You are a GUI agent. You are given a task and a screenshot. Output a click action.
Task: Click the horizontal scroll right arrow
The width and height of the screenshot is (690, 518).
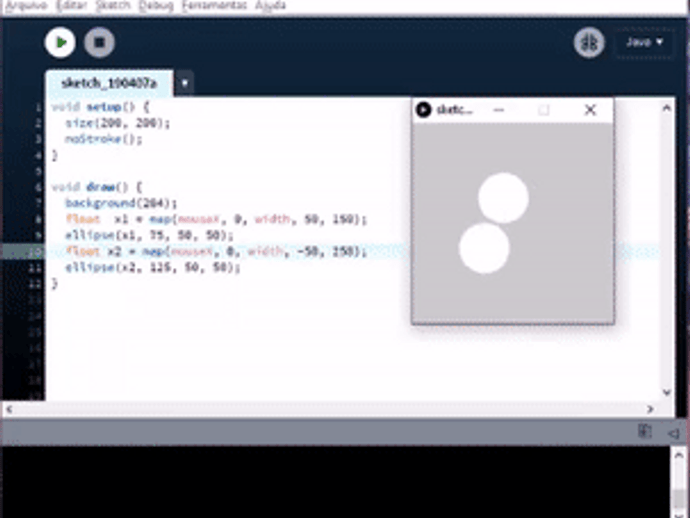point(650,409)
